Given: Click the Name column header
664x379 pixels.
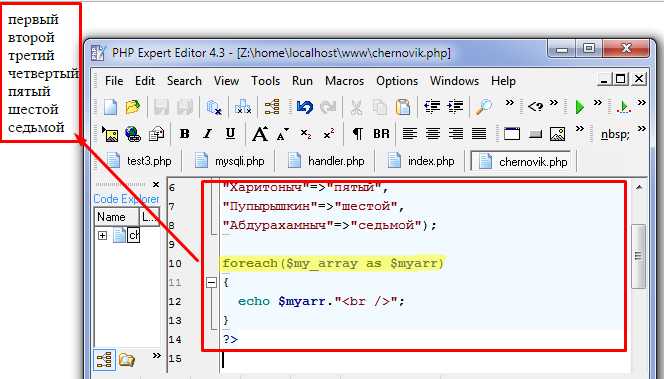Looking at the screenshot, I should [116, 217].
